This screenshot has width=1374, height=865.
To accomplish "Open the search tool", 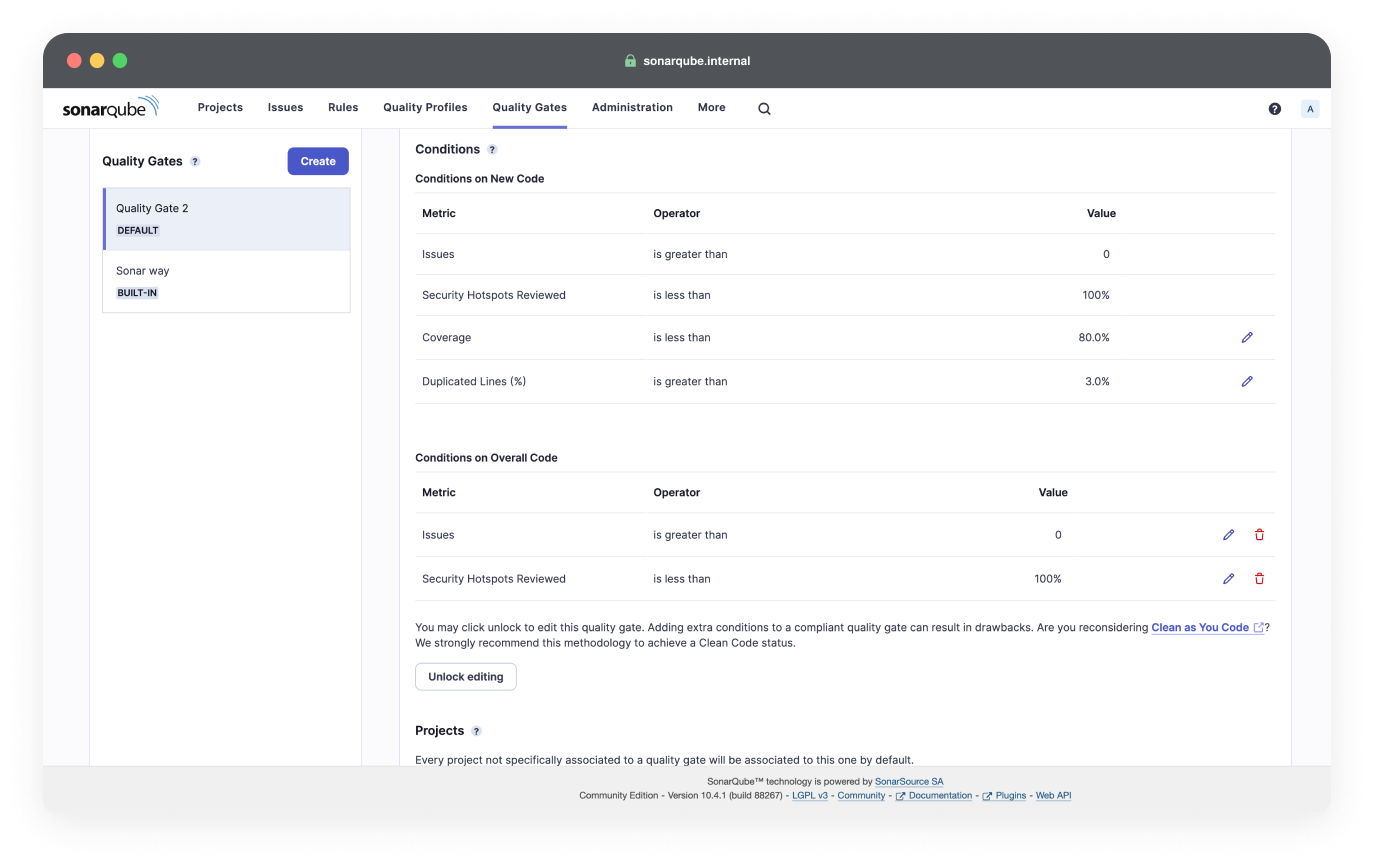I will point(764,108).
